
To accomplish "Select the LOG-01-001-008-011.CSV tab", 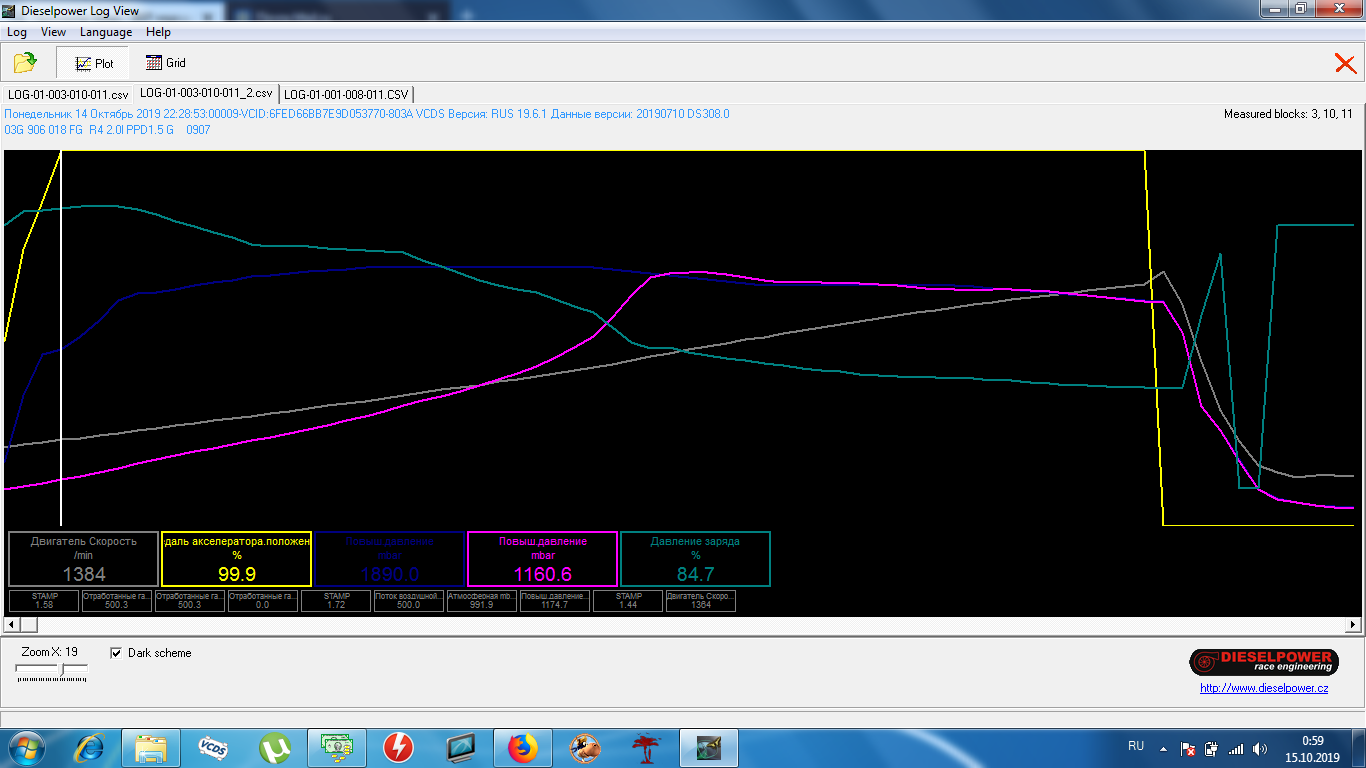I will (x=346, y=94).
